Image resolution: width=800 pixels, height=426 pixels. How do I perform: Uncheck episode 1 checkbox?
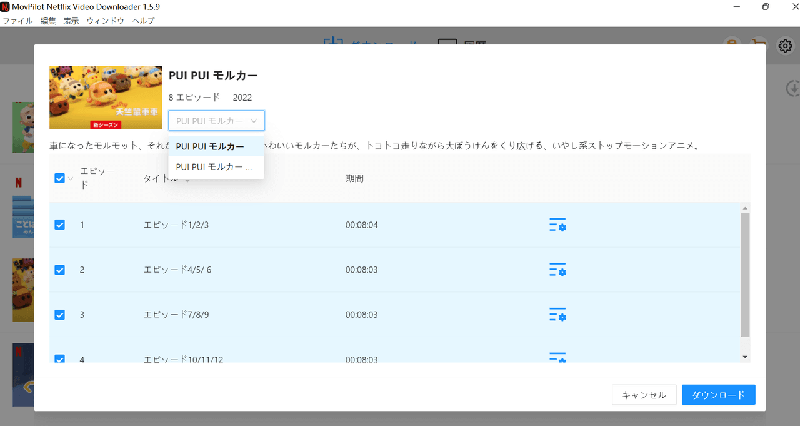point(59,226)
